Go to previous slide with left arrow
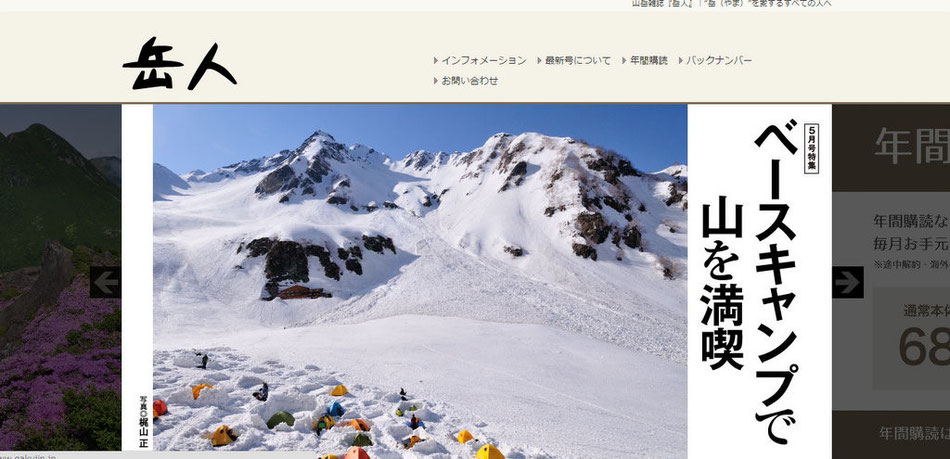 (105, 282)
